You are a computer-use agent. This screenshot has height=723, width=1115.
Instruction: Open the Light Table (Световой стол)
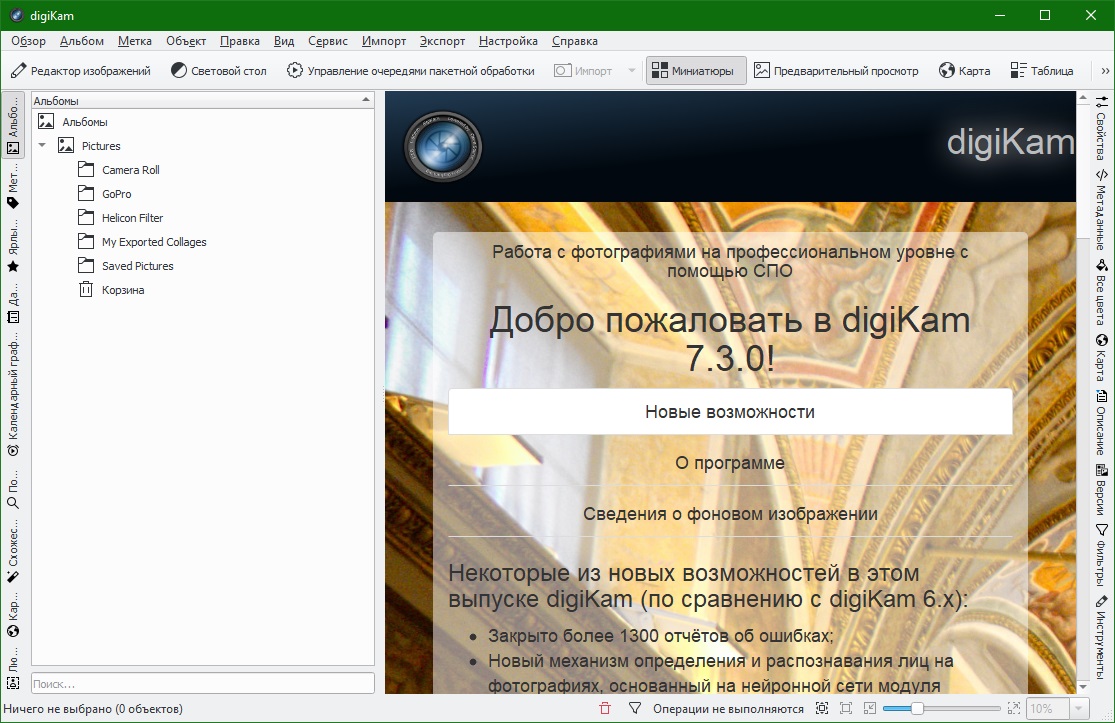click(218, 70)
